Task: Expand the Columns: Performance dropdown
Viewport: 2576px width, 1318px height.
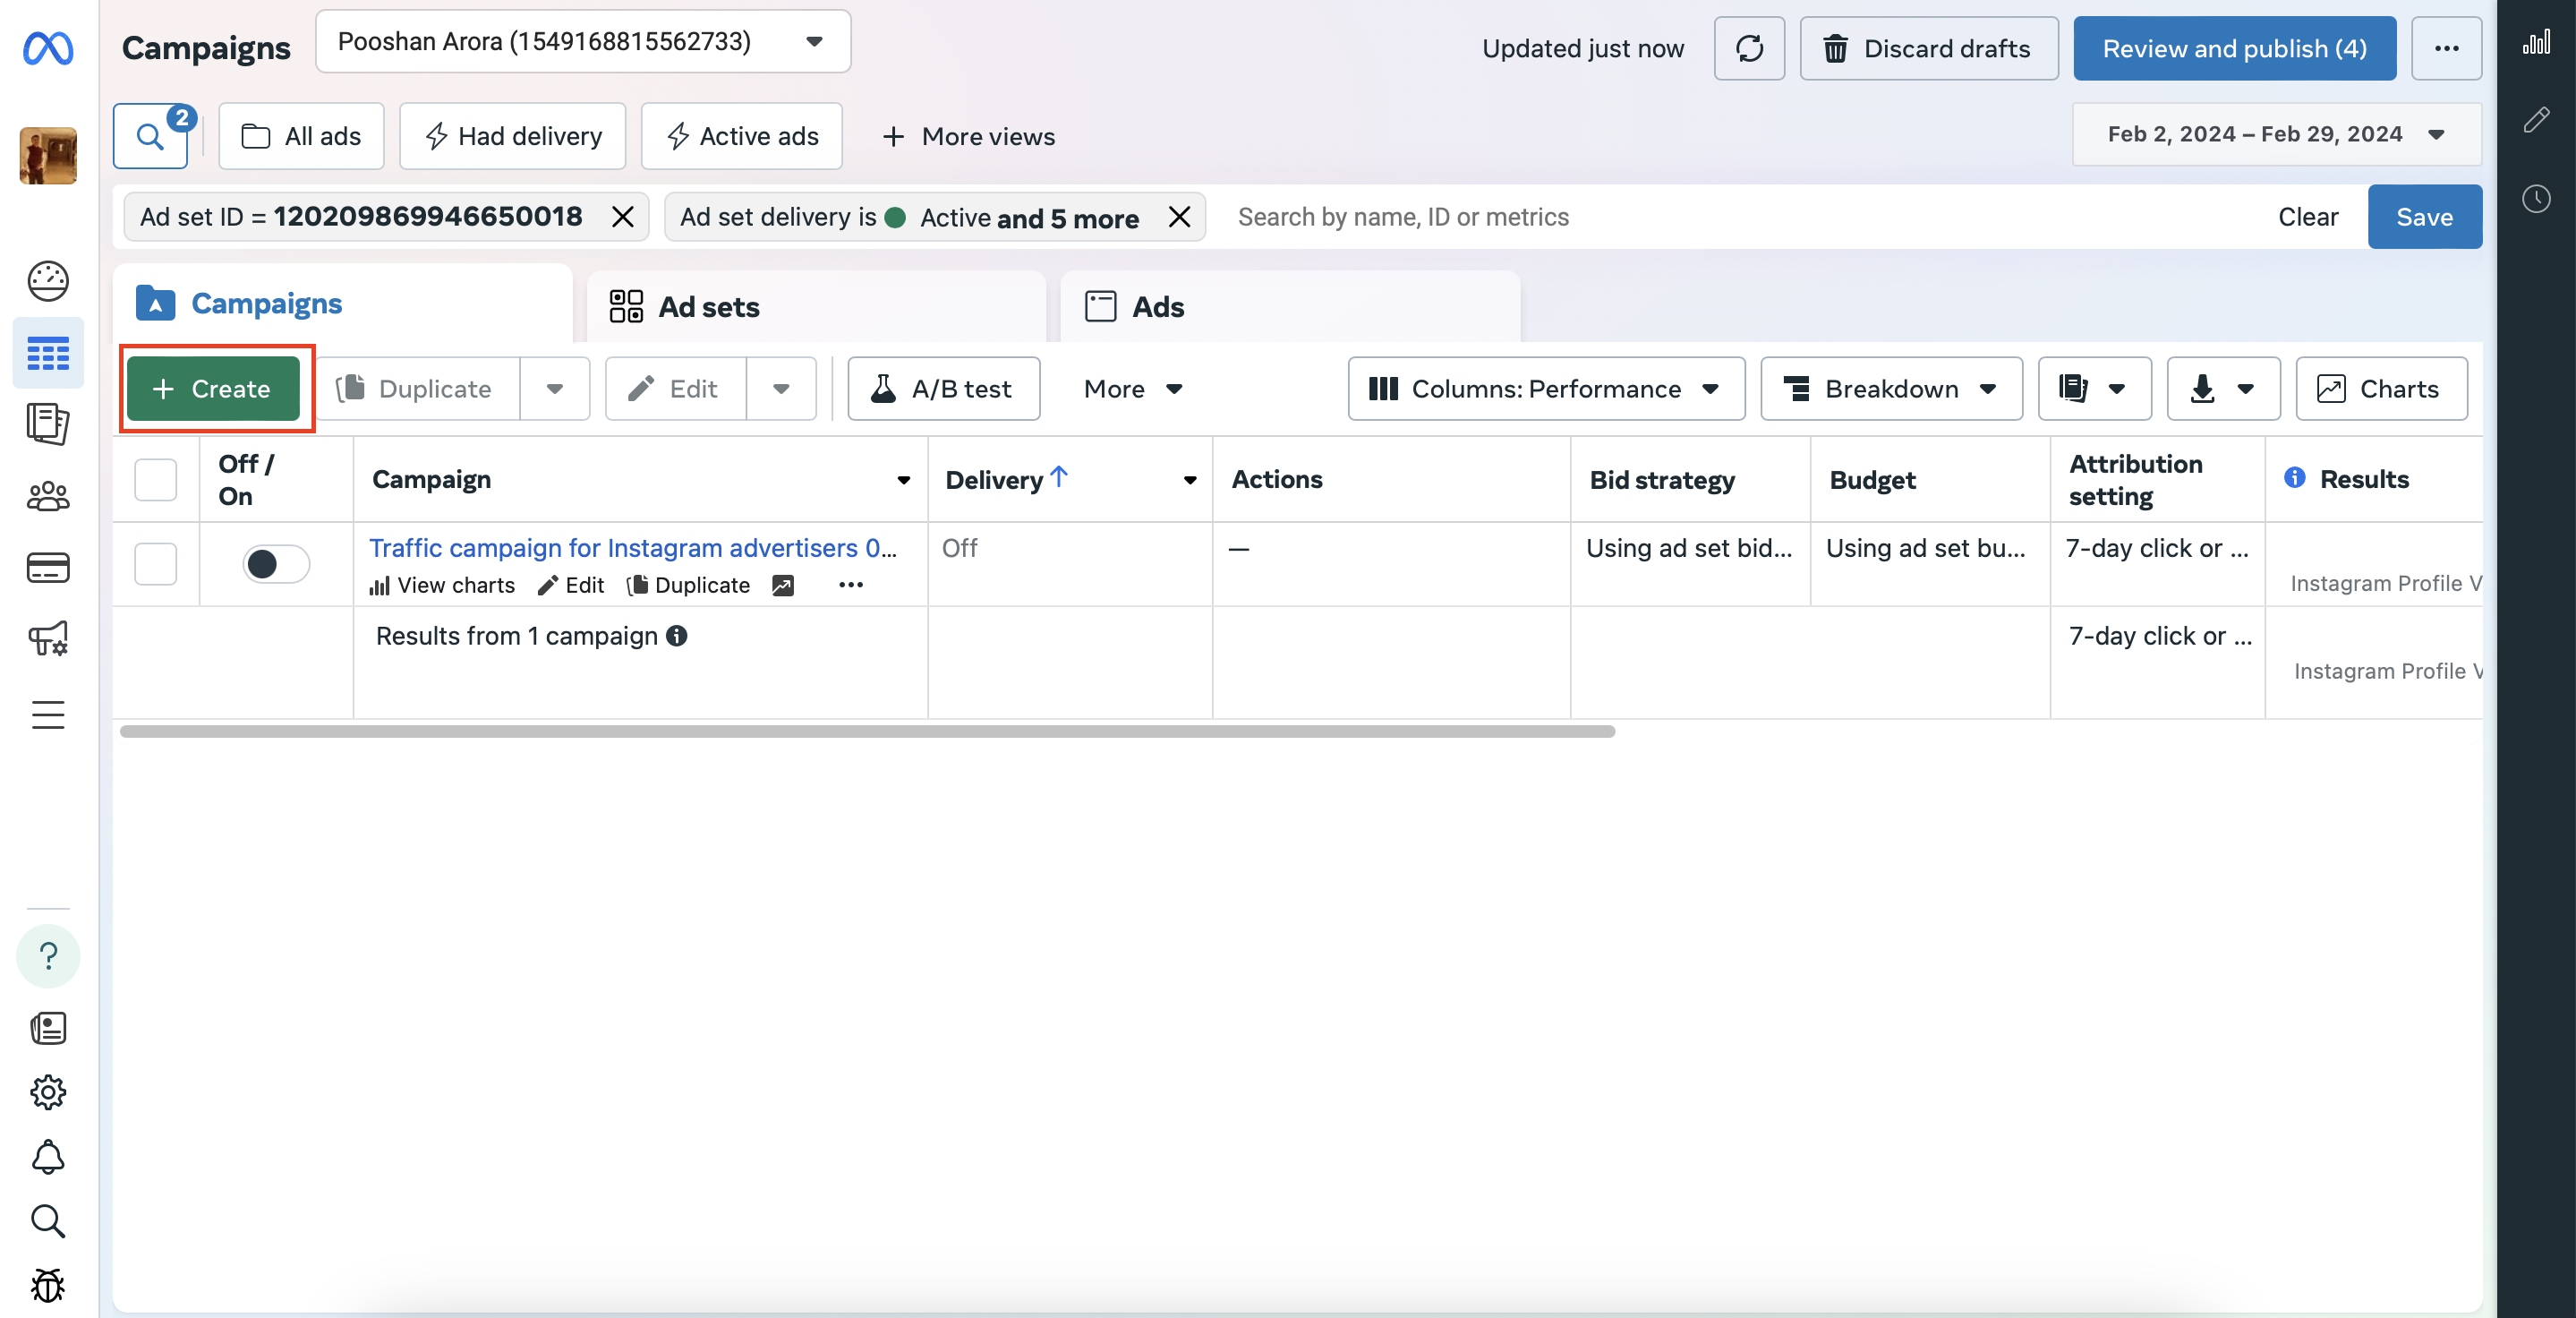Action: [x=1546, y=389]
